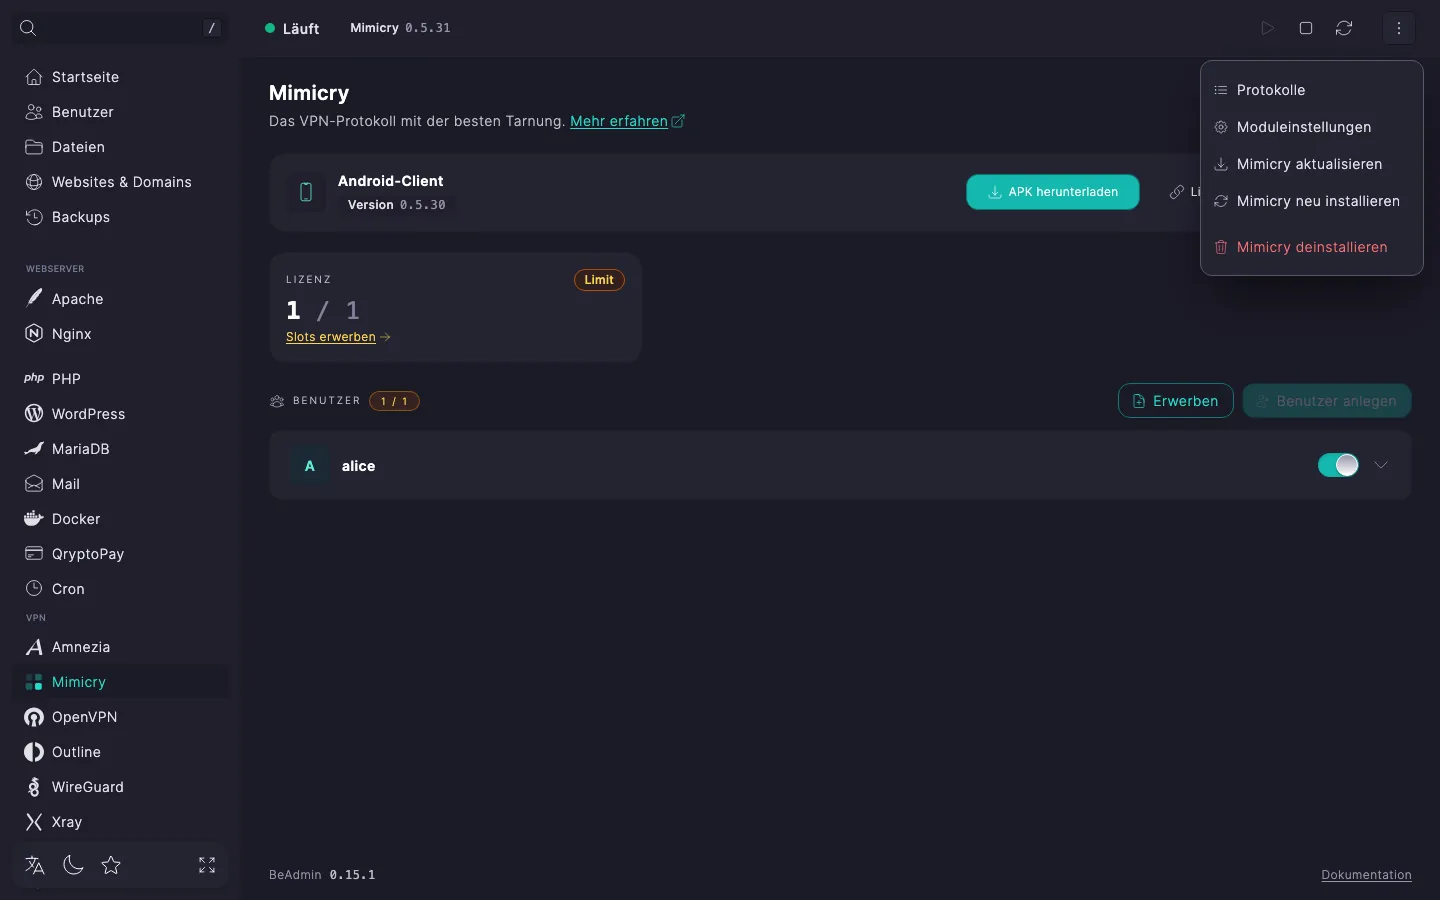Image resolution: width=1440 pixels, height=900 pixels.
Task: Click the restart module icon in top bar
Action: (x=1344, y=28)
